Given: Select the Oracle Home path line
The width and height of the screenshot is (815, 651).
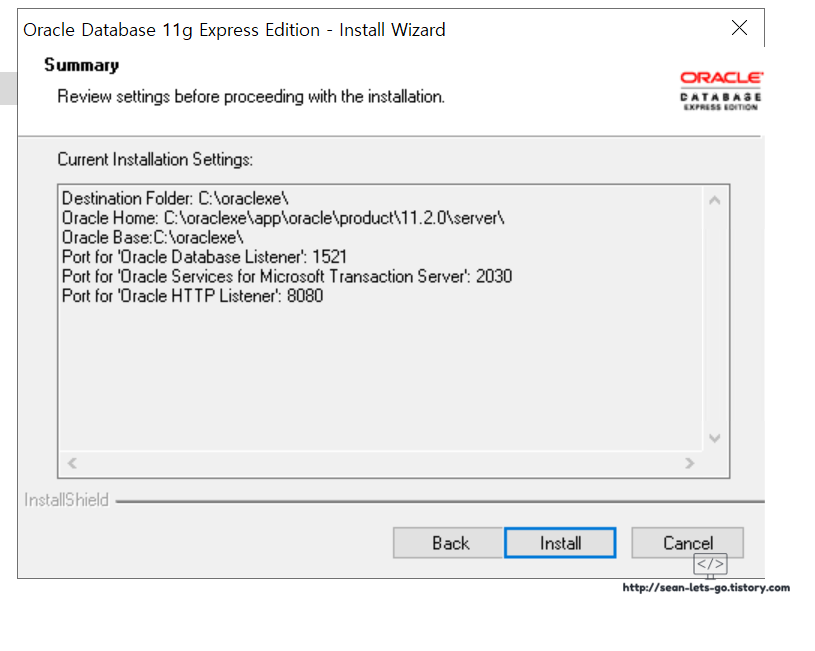Looking at the screenshot, I should pyautogui.click(x=283, y=218).
